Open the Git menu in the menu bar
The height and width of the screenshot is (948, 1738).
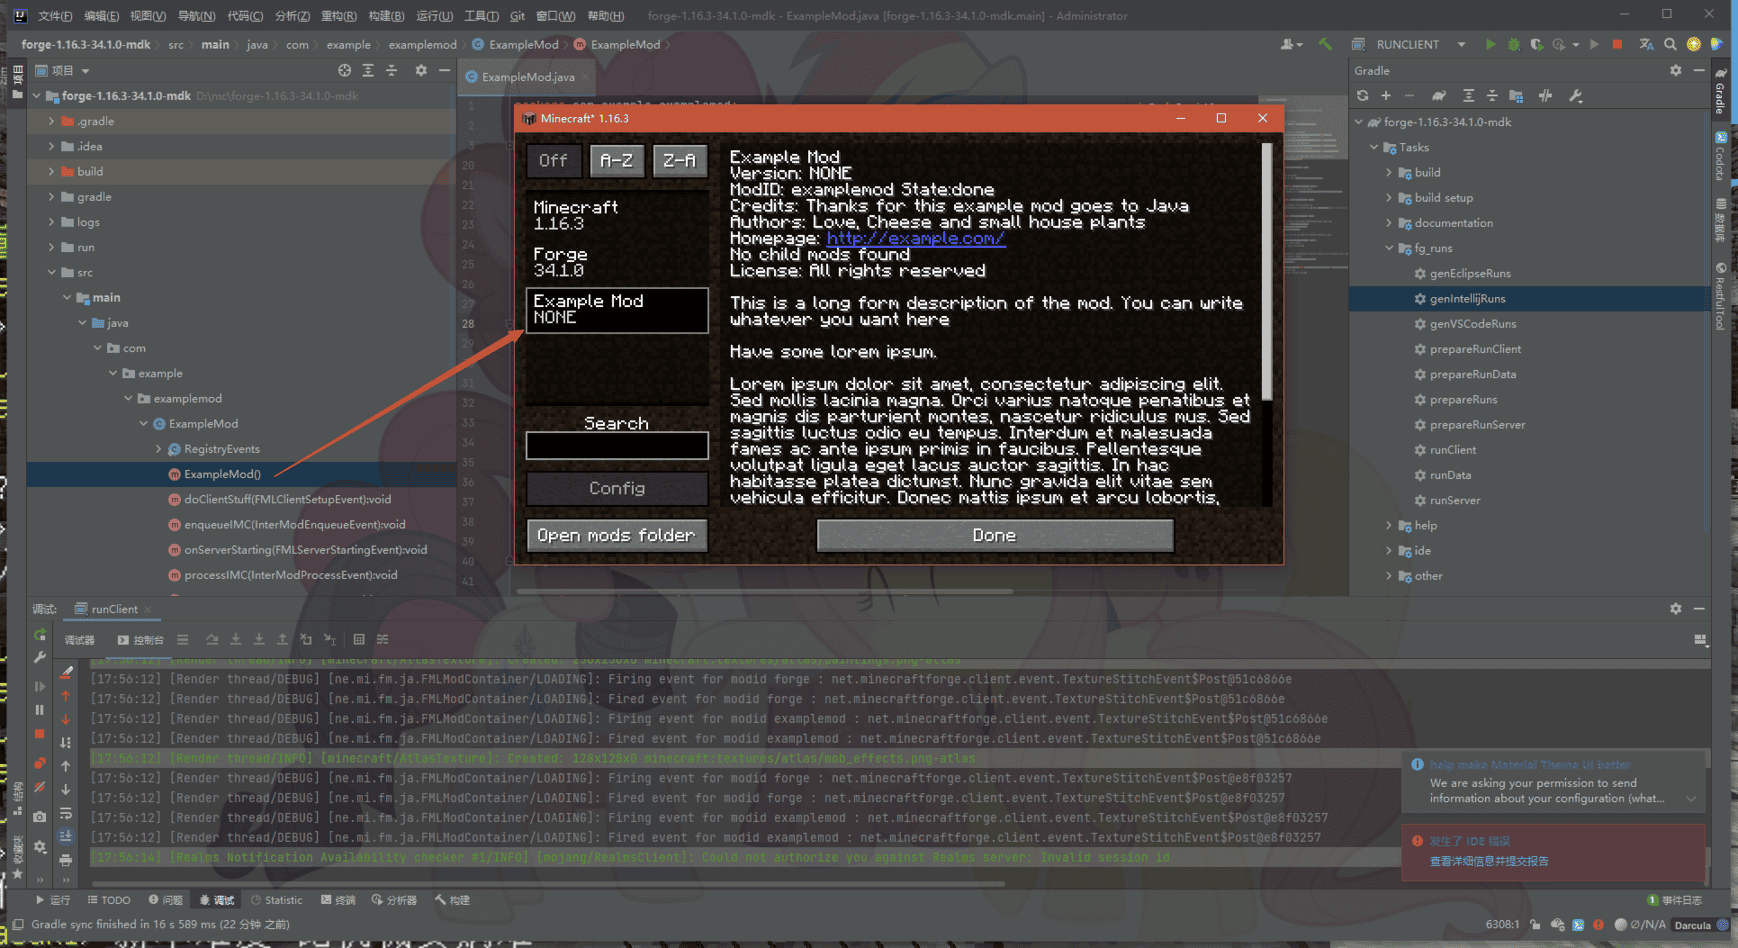517,16
